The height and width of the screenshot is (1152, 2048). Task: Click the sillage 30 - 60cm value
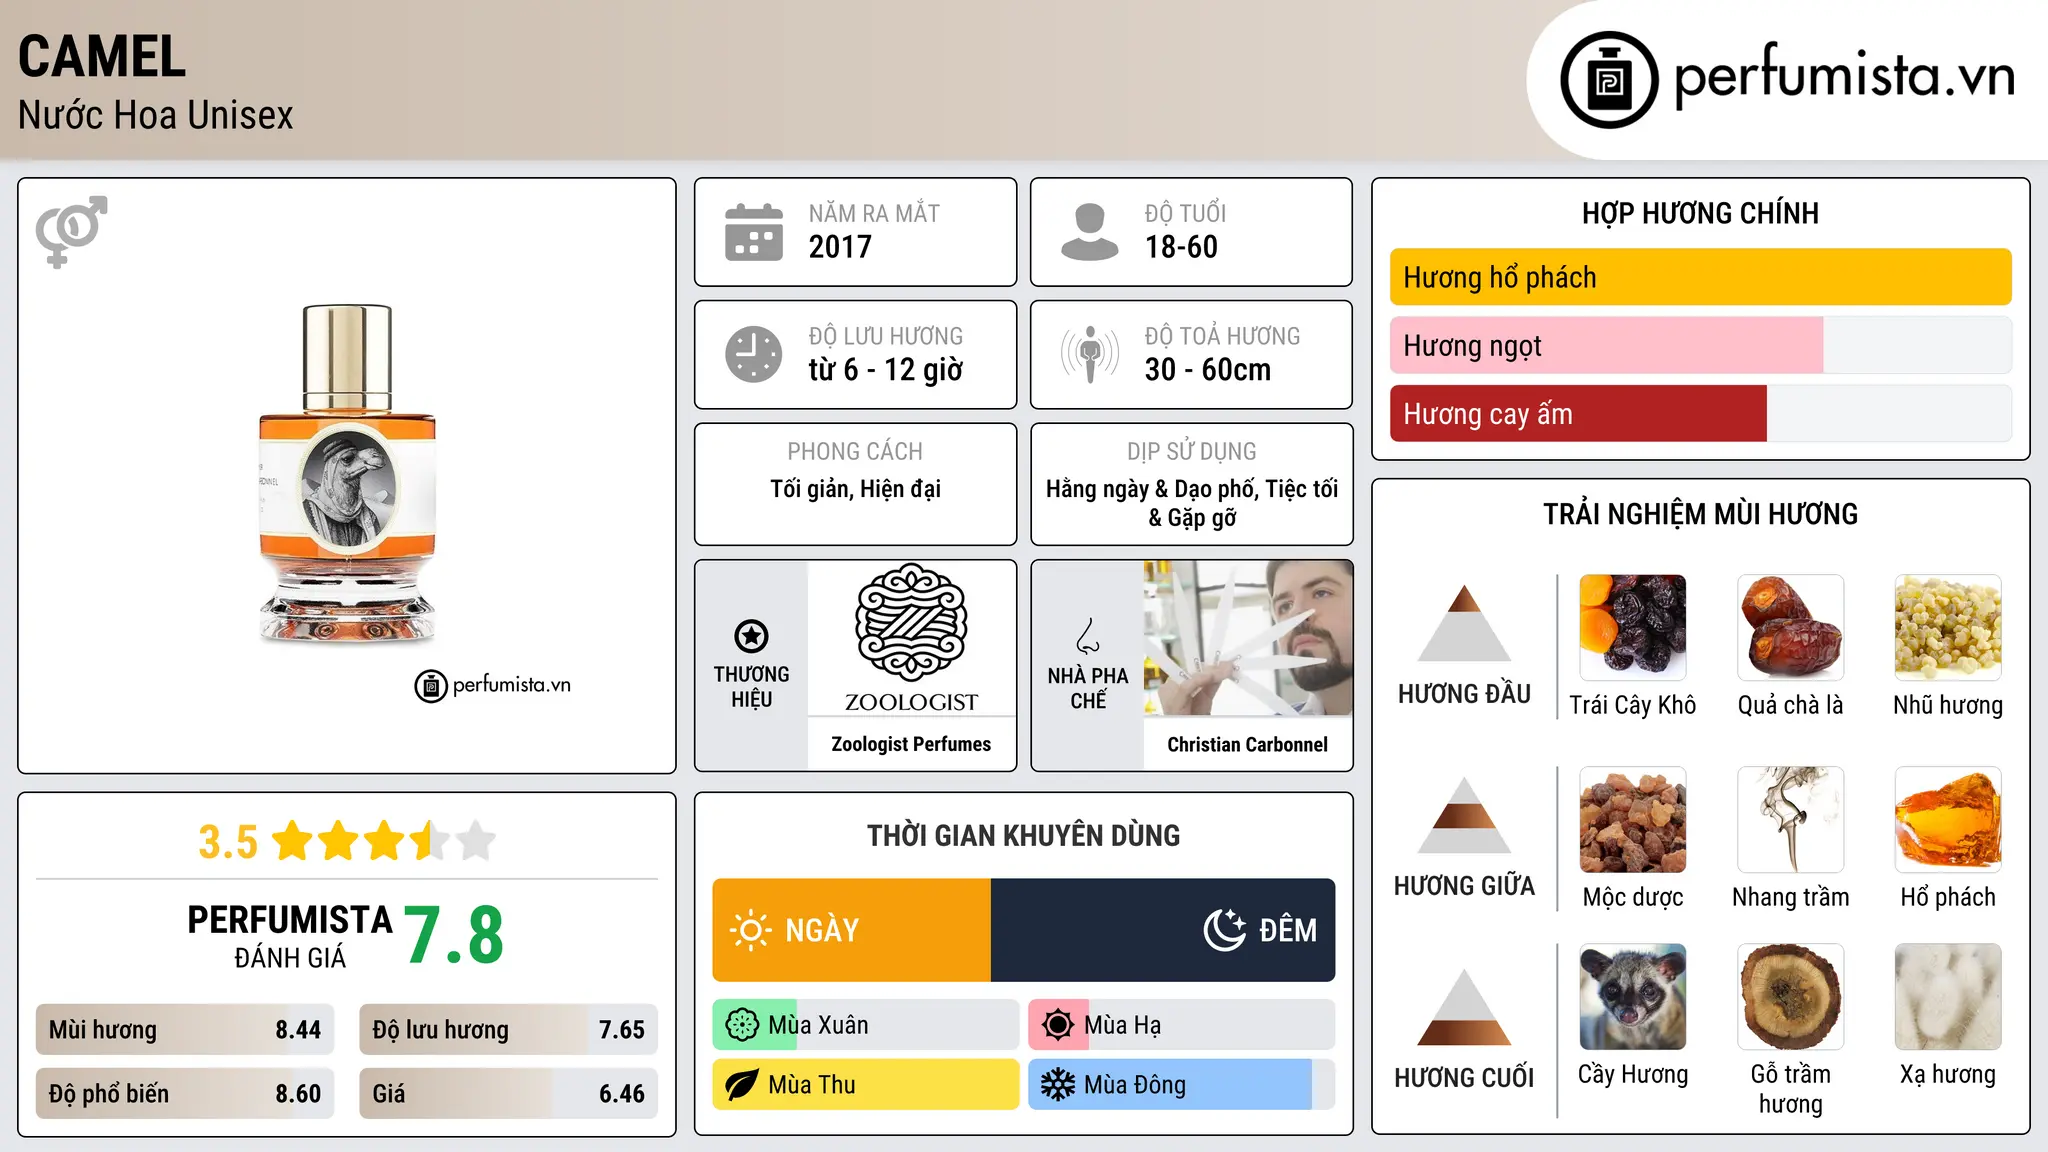coord(1208,370)
